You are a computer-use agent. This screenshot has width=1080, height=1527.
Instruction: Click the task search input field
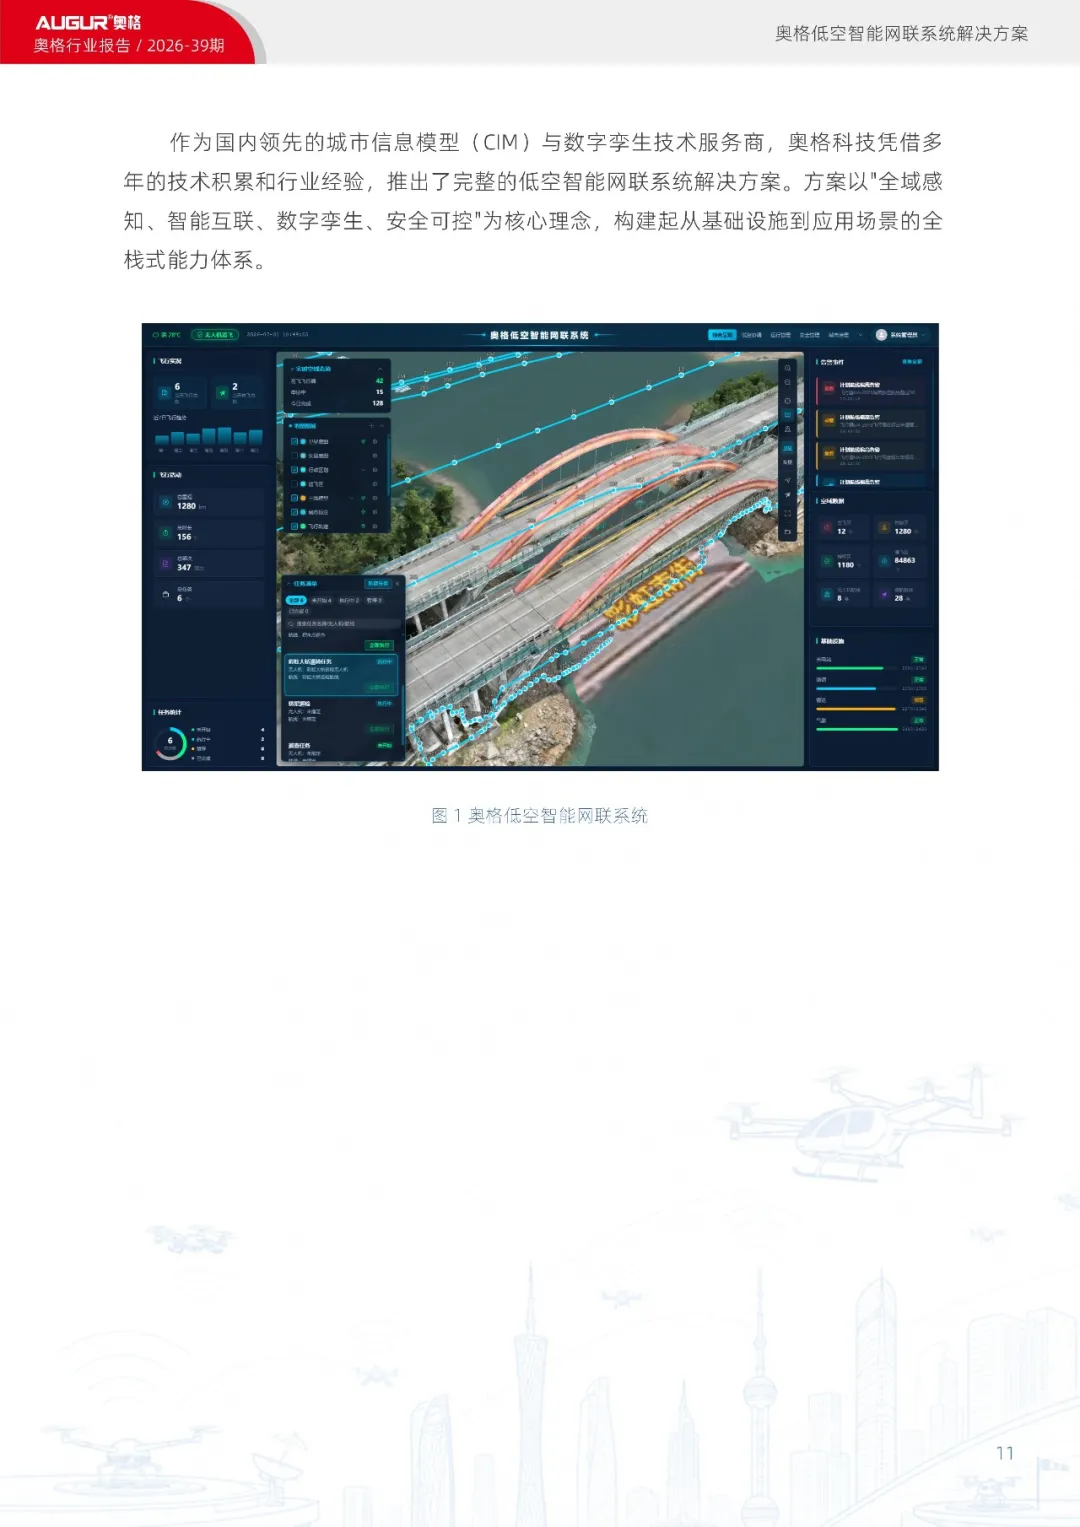343,623
